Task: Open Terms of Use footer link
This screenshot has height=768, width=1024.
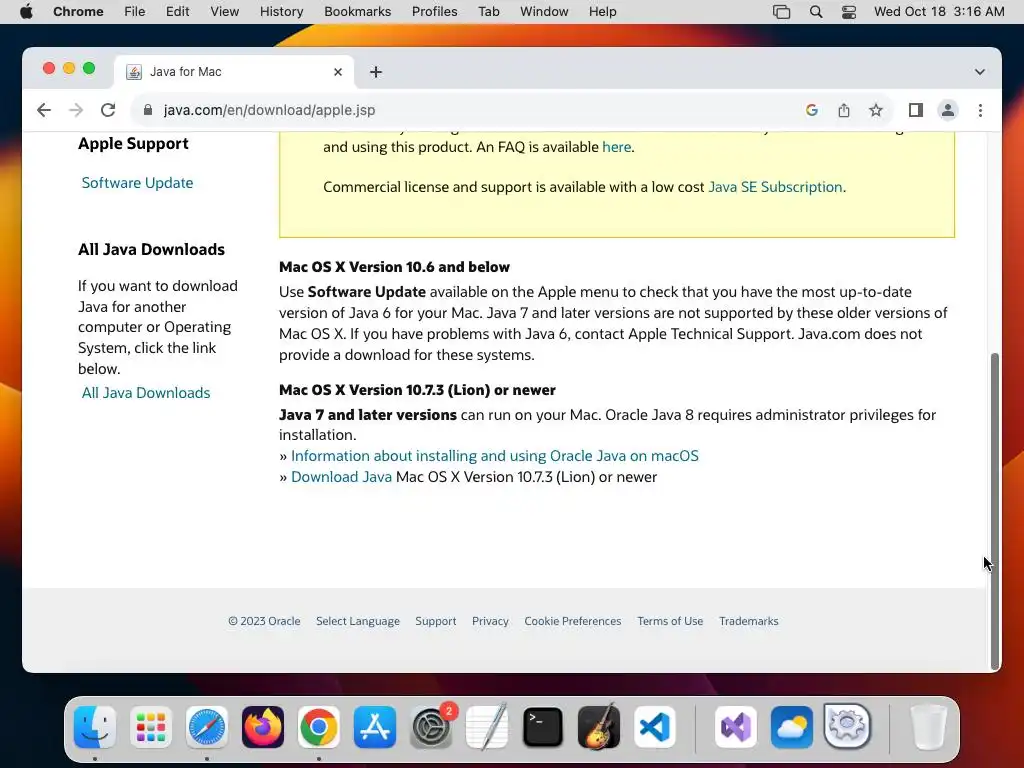Action: (x=670, y=621)
